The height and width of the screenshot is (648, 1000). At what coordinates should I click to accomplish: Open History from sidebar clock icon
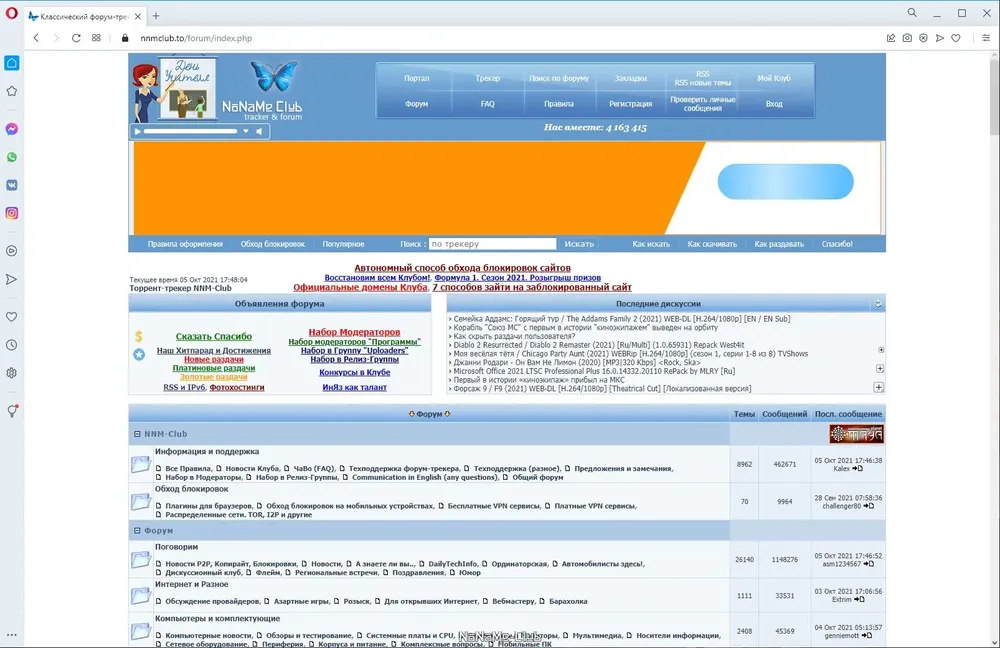coord(11,345)
